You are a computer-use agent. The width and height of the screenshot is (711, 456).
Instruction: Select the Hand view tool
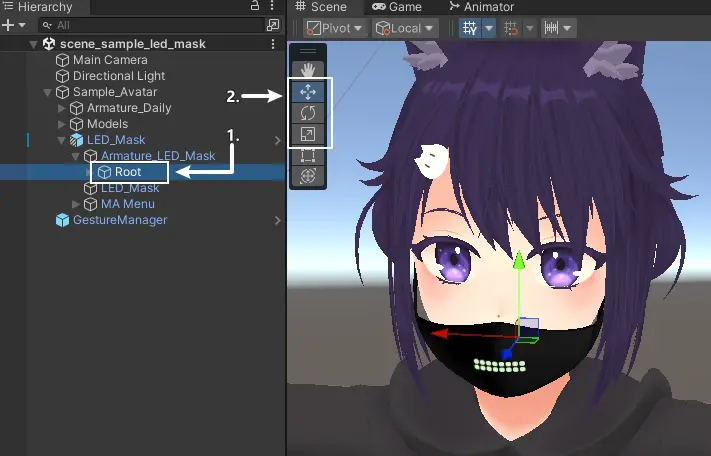[308, 70]
